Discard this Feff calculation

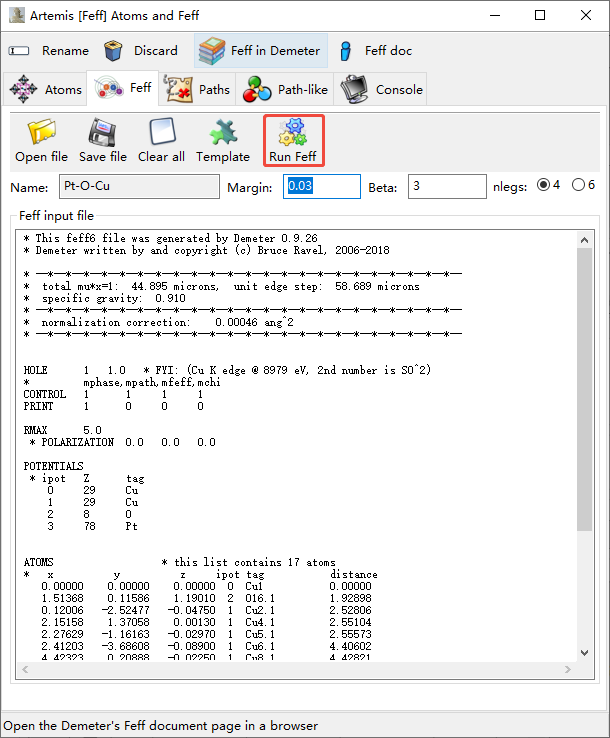coord(141,51)
